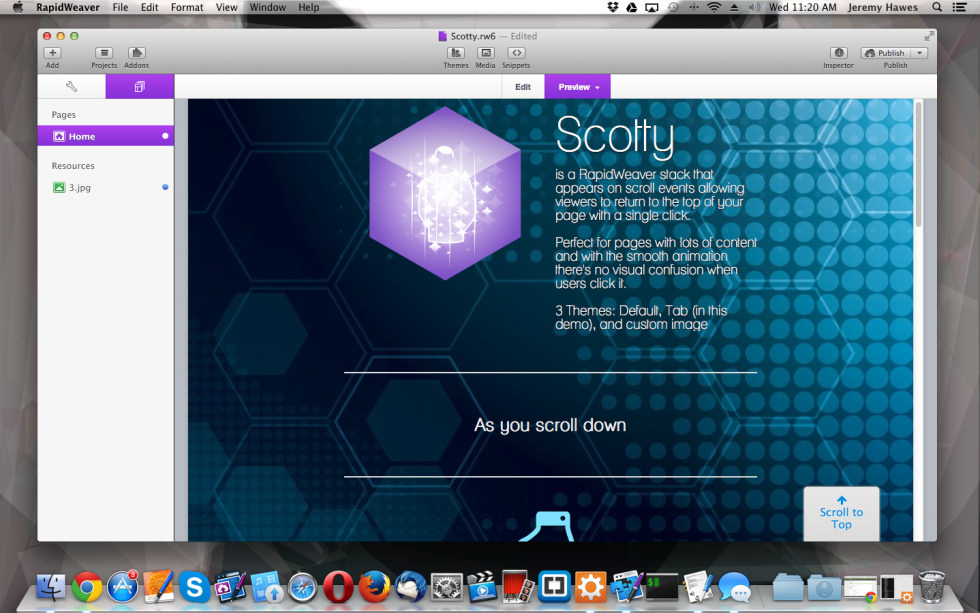
Task: Click the Scroll to Top button
Action: (841, 514)
